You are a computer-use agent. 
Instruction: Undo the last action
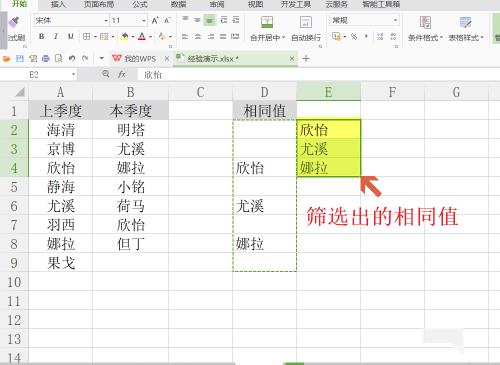coord(72,59)
